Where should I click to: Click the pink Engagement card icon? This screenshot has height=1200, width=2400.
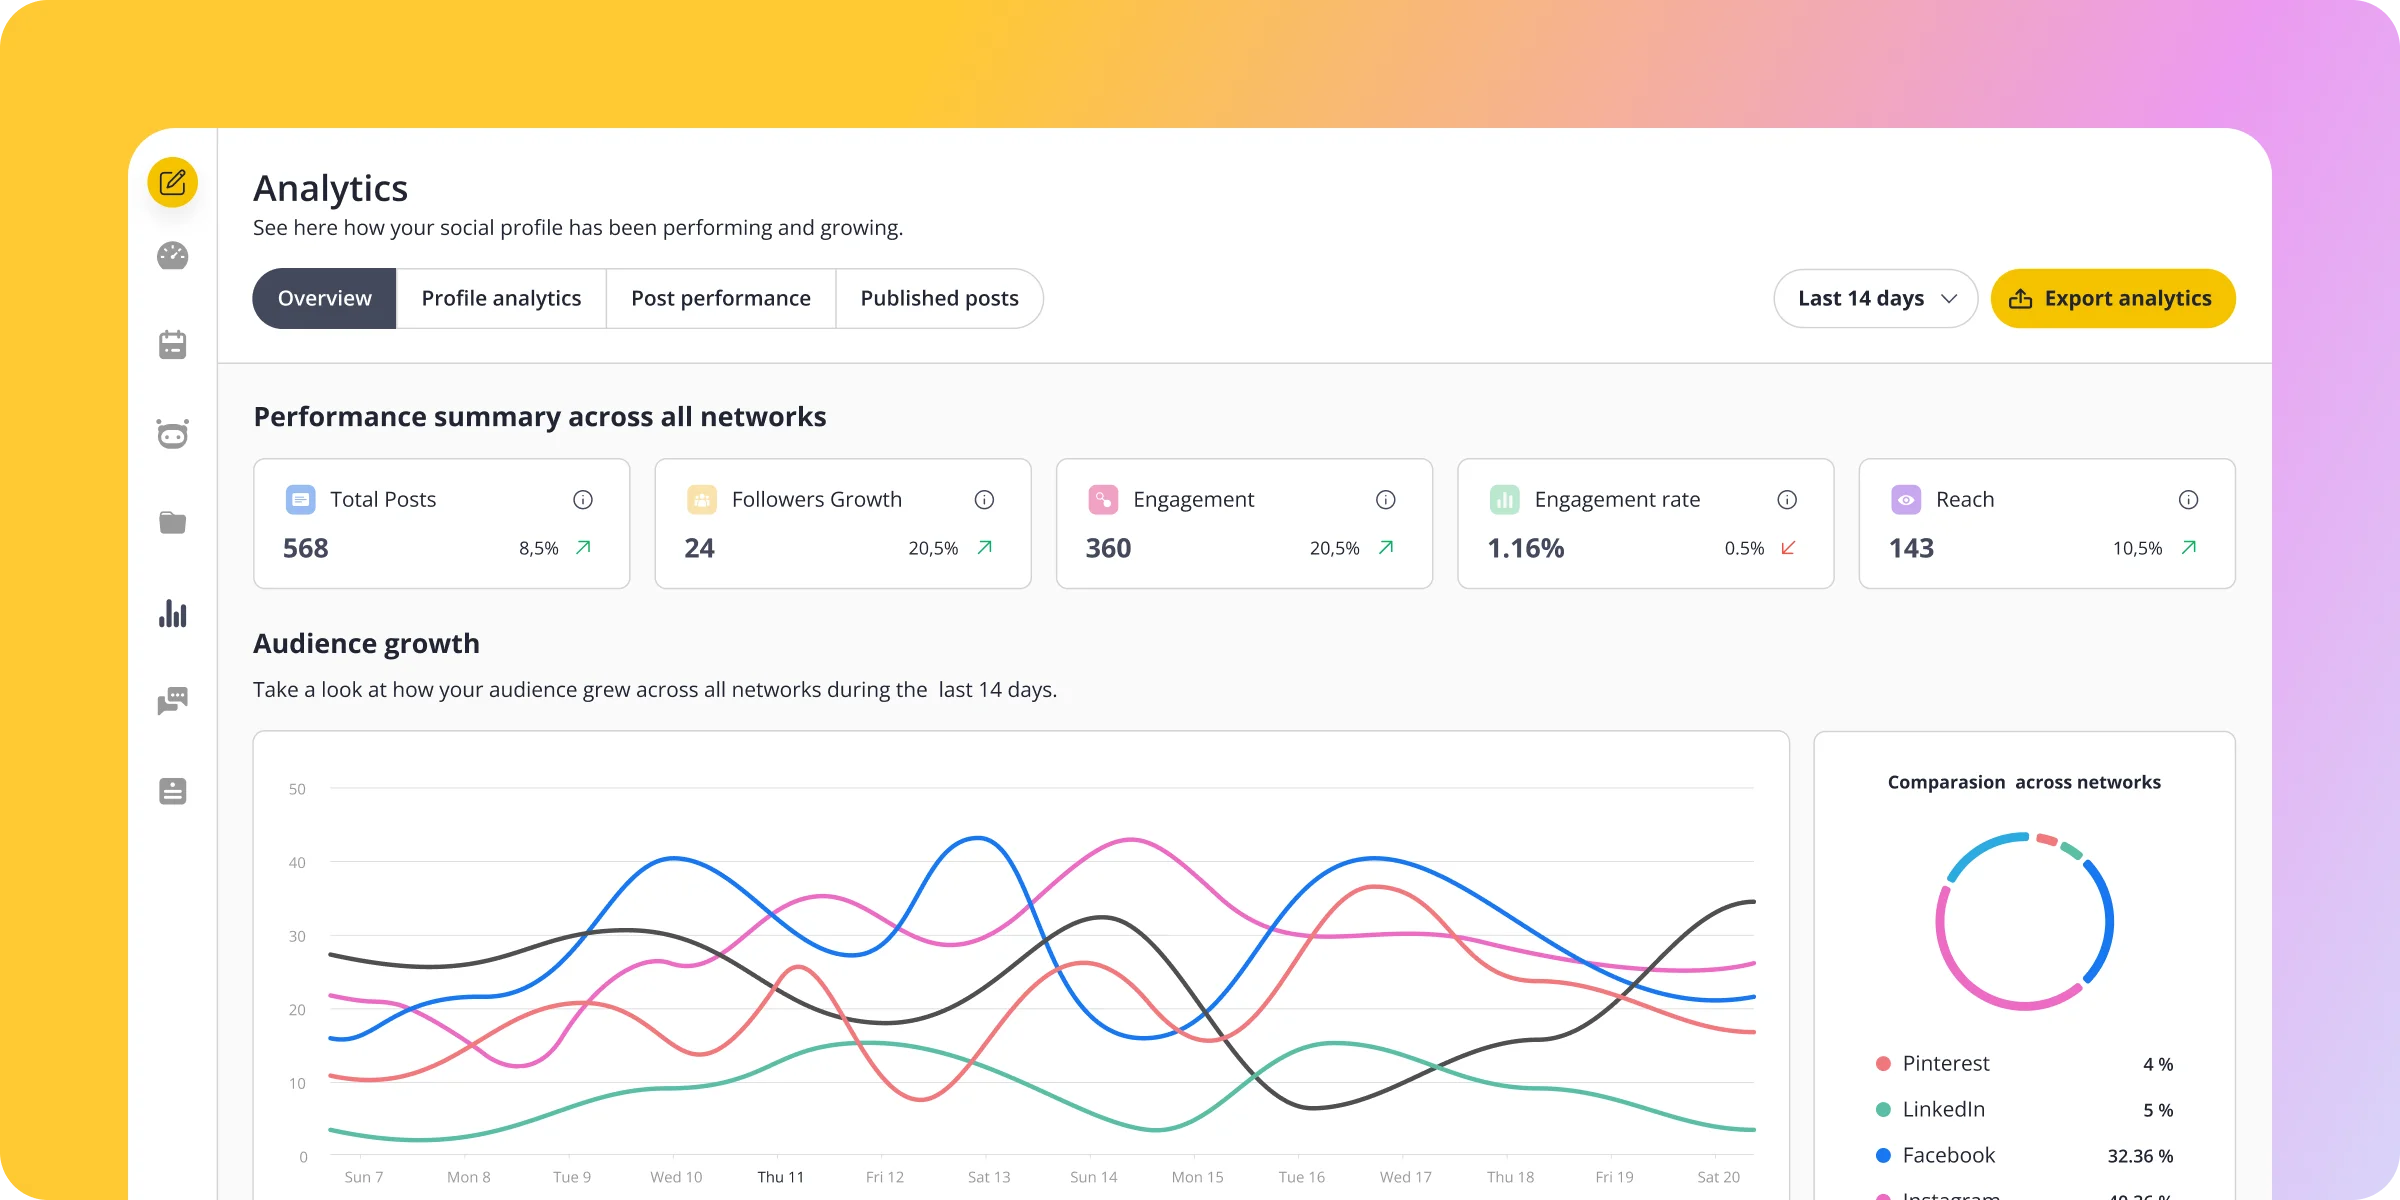coord(1103,499)
